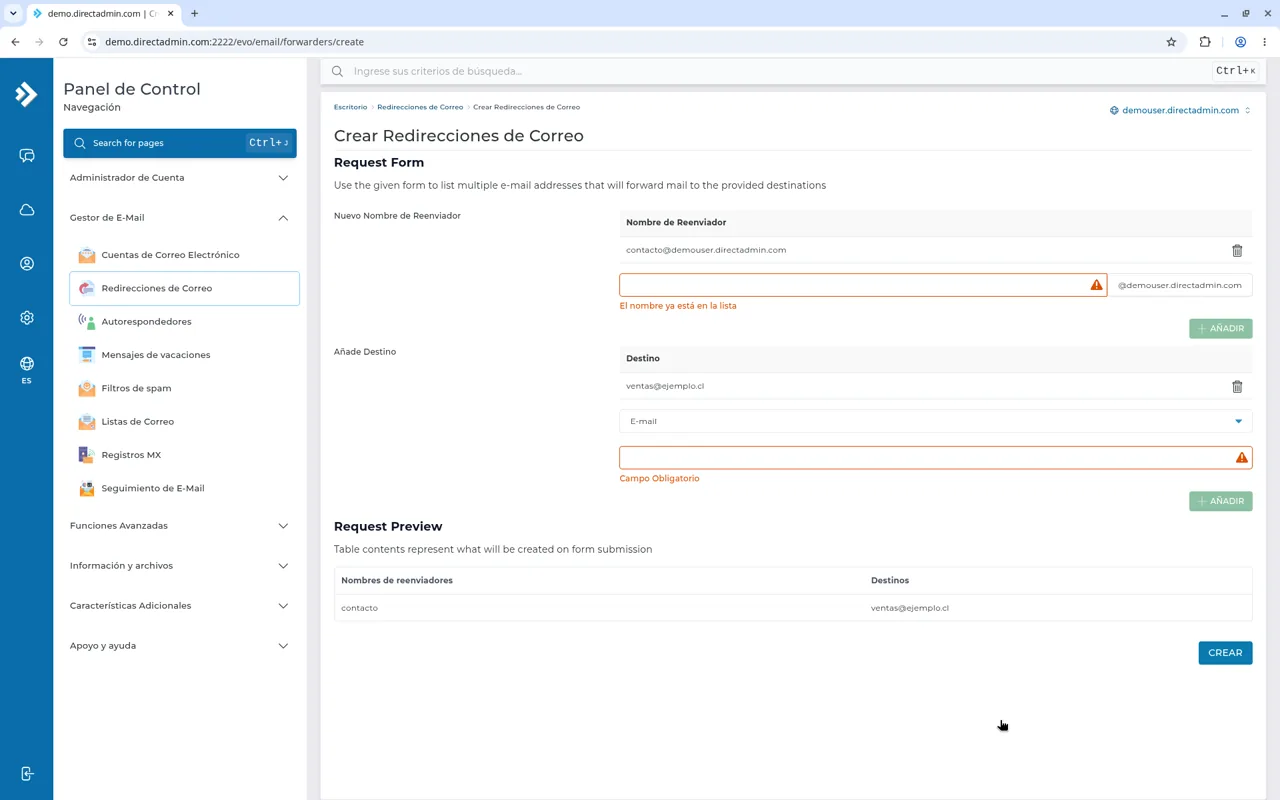
Task: Click the Search for pages box
Action: point(180,143)
